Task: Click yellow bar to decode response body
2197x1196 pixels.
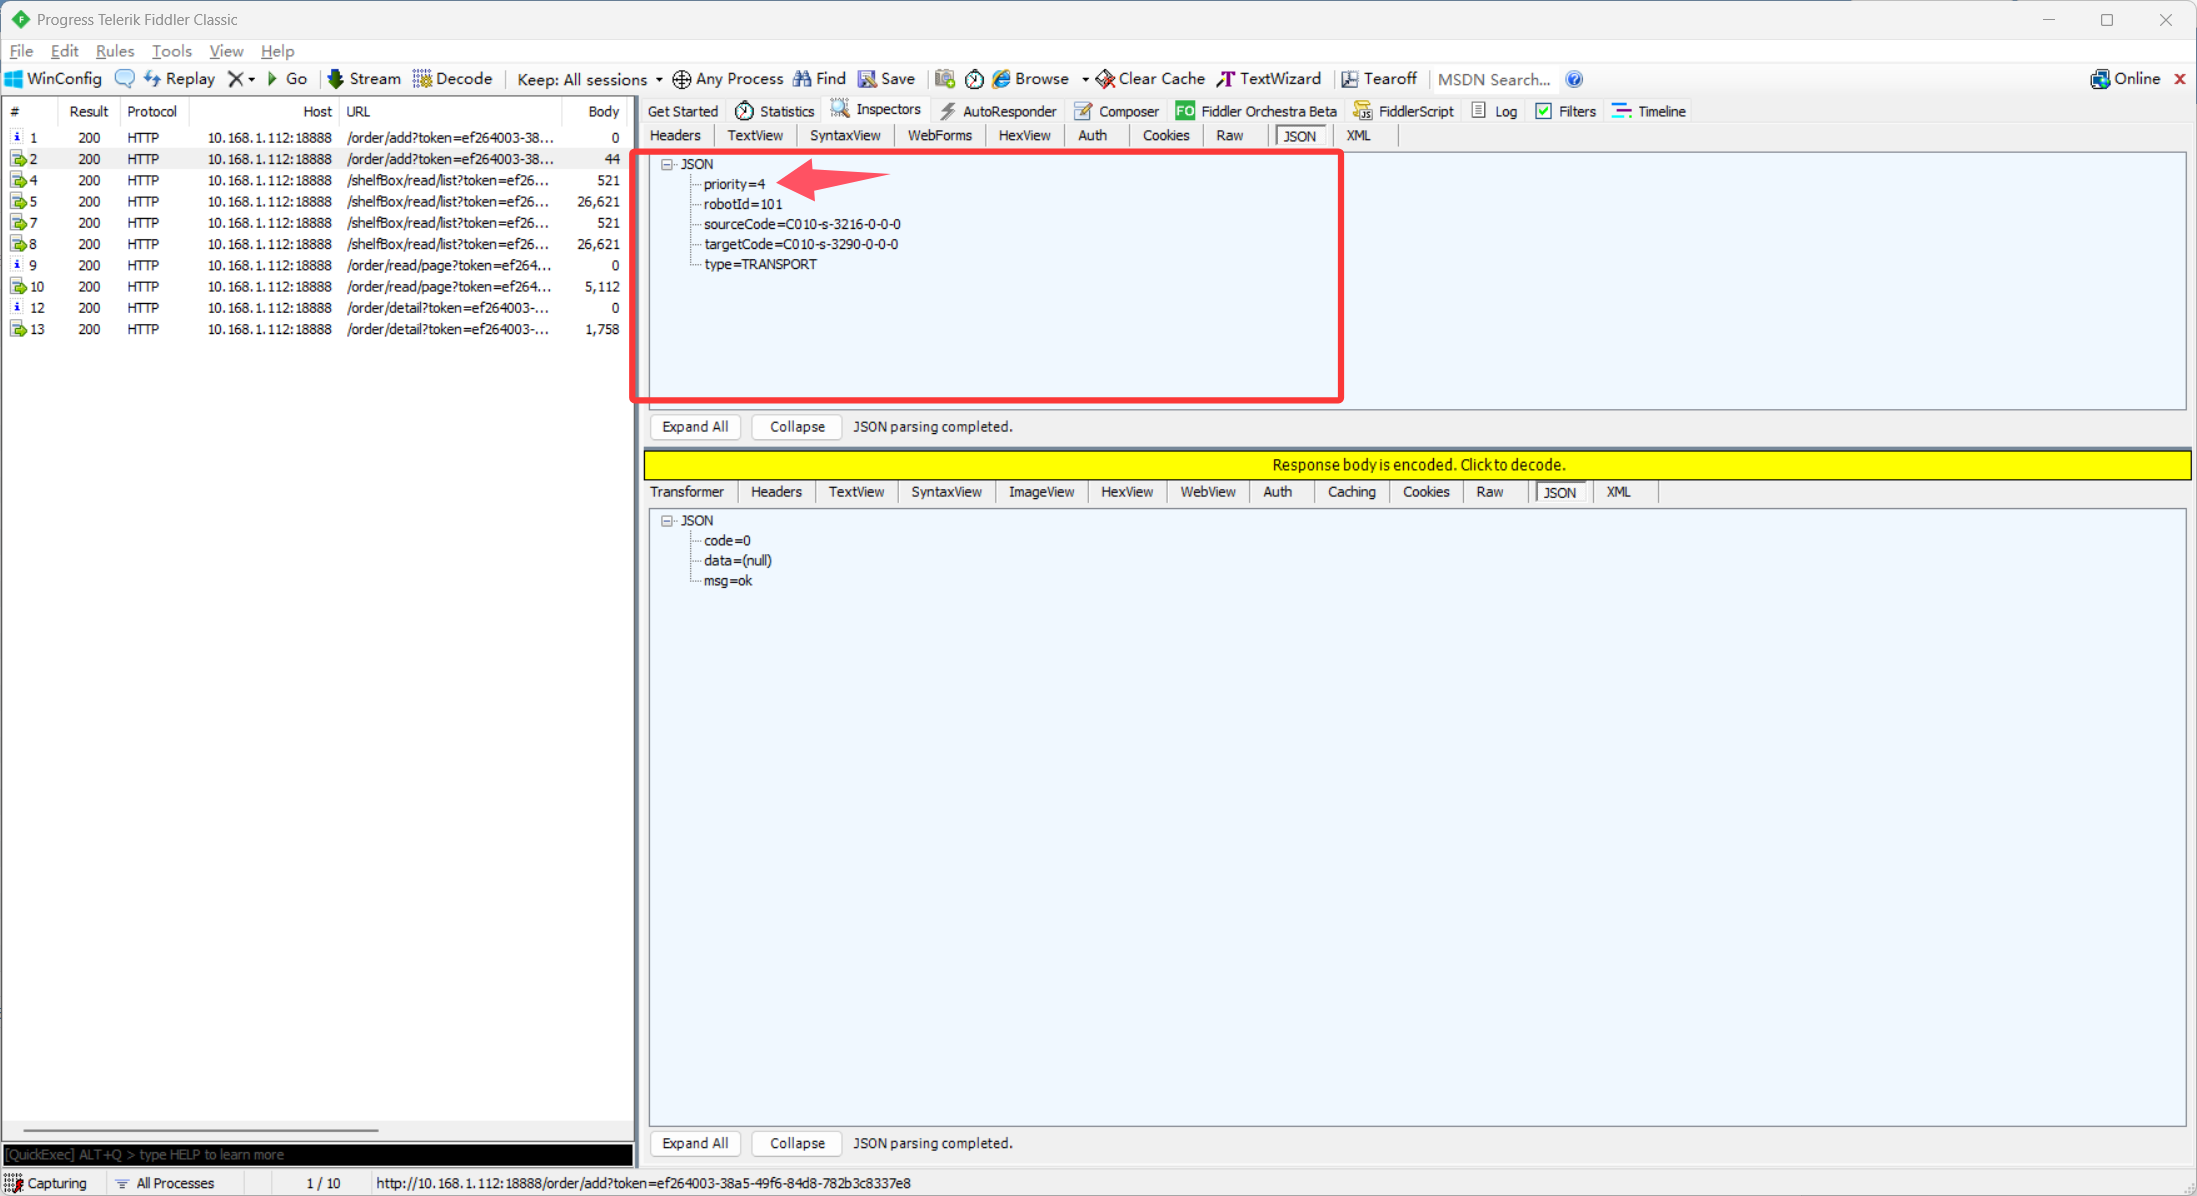Action: [1418, 465]
